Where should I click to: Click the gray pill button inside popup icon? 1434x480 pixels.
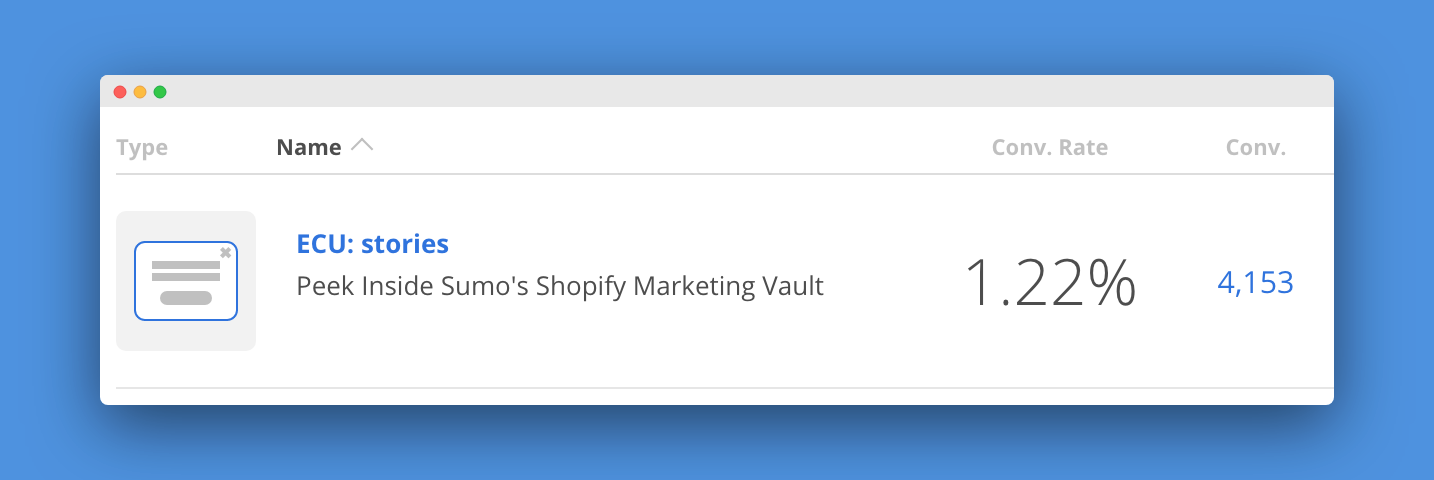(x=186, y=298)
